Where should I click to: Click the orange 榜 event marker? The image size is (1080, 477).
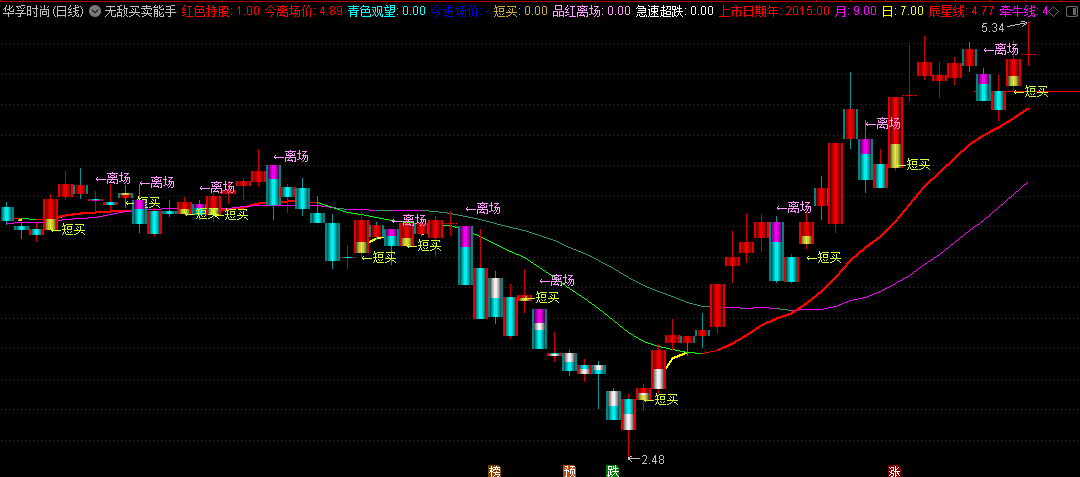[494, 471]
